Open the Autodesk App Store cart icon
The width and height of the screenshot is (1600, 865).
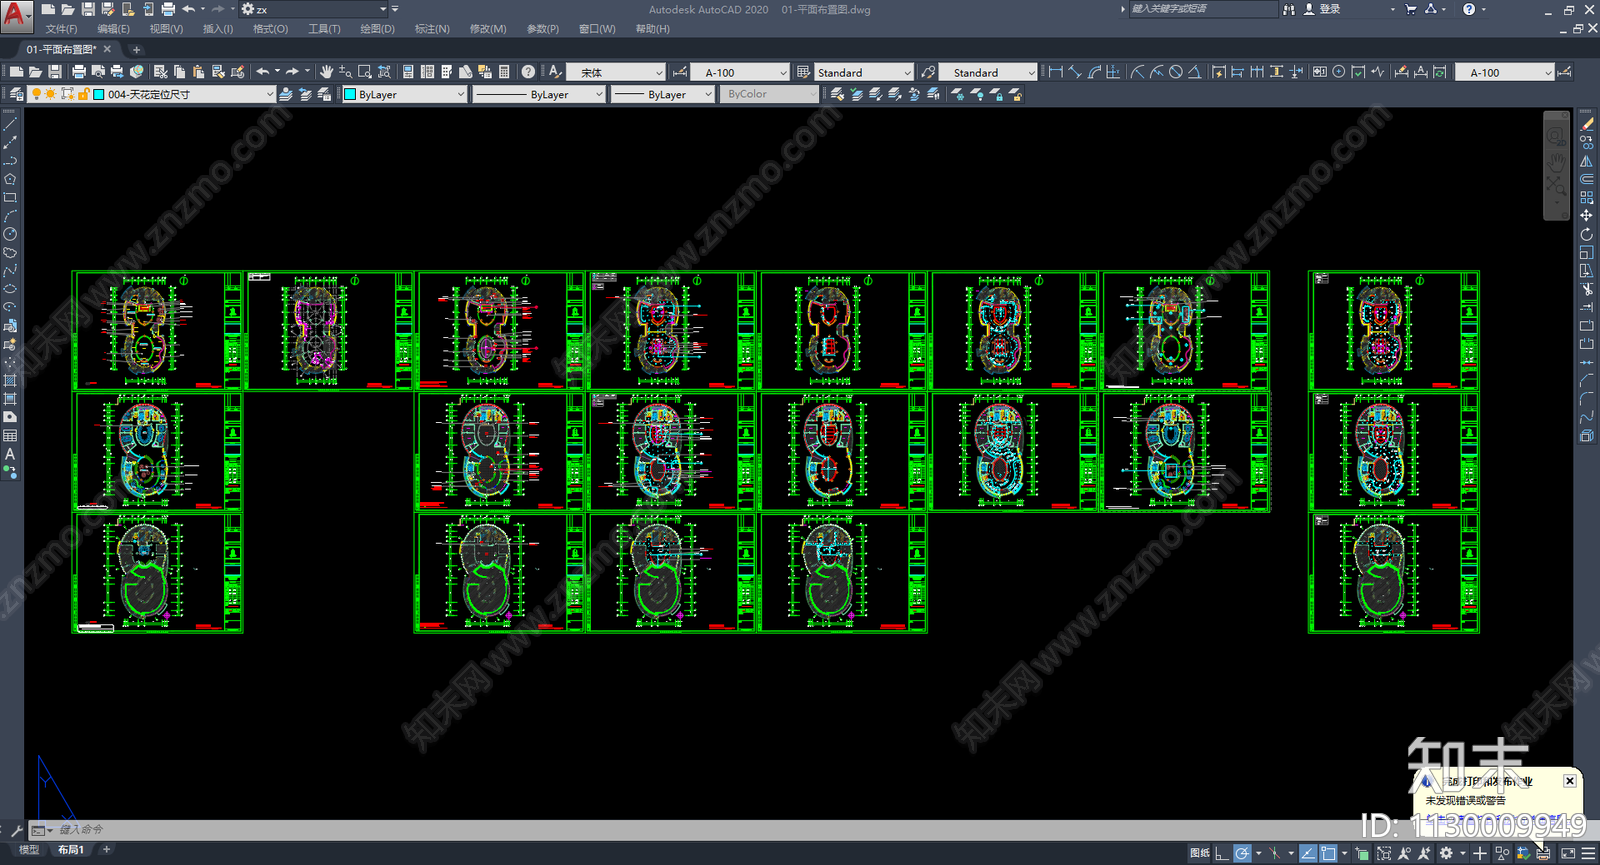(x=1411, y=9)
